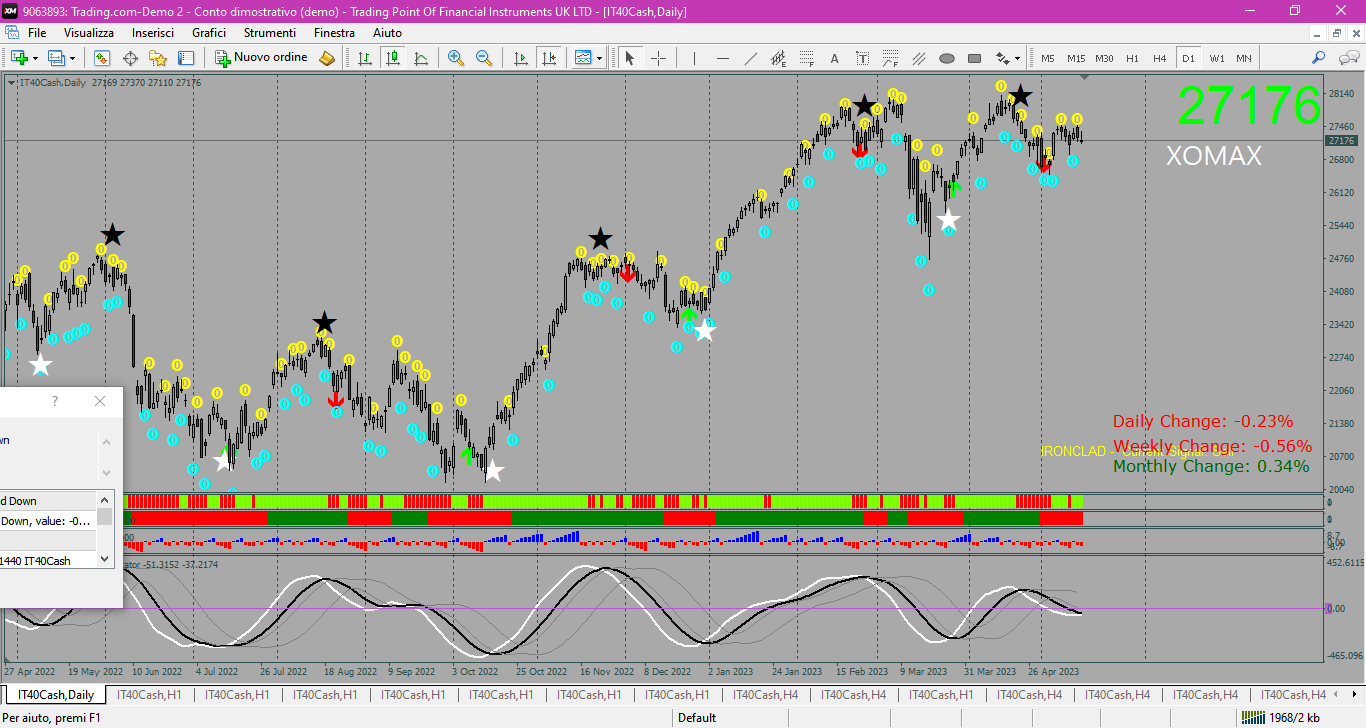Open the Visualizza menu

pyautogui.click(x=89, y=32)
